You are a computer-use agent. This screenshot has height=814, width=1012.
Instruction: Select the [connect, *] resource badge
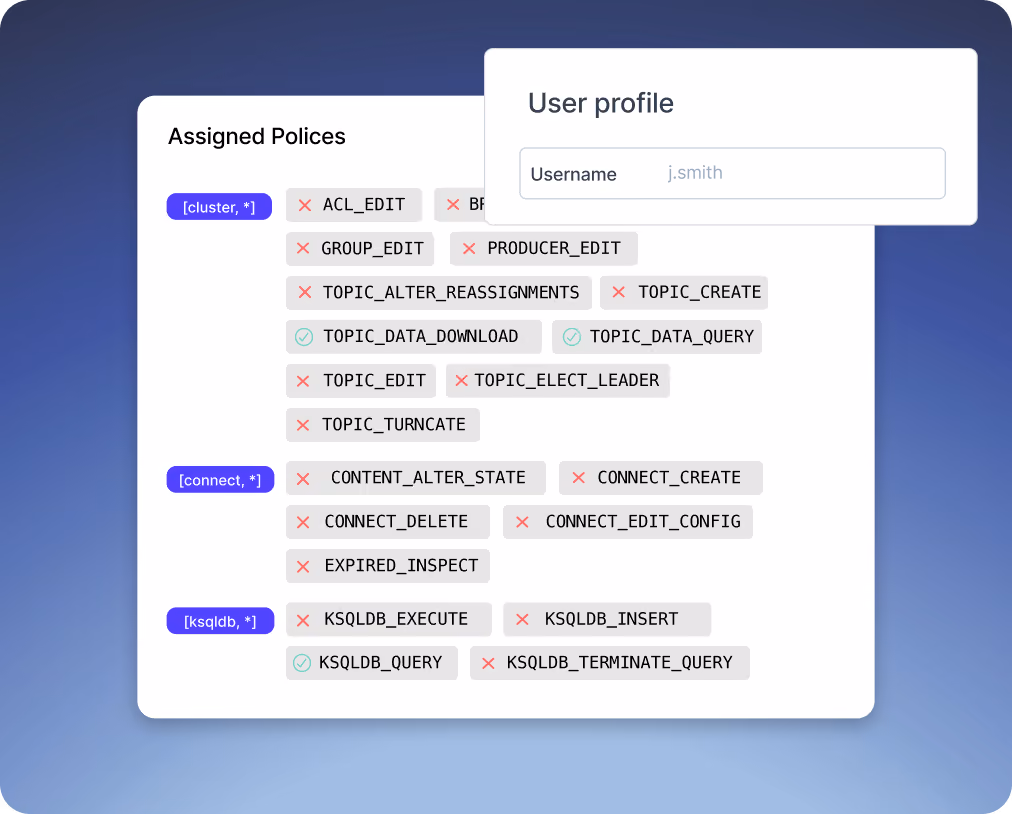click(220, 480)
